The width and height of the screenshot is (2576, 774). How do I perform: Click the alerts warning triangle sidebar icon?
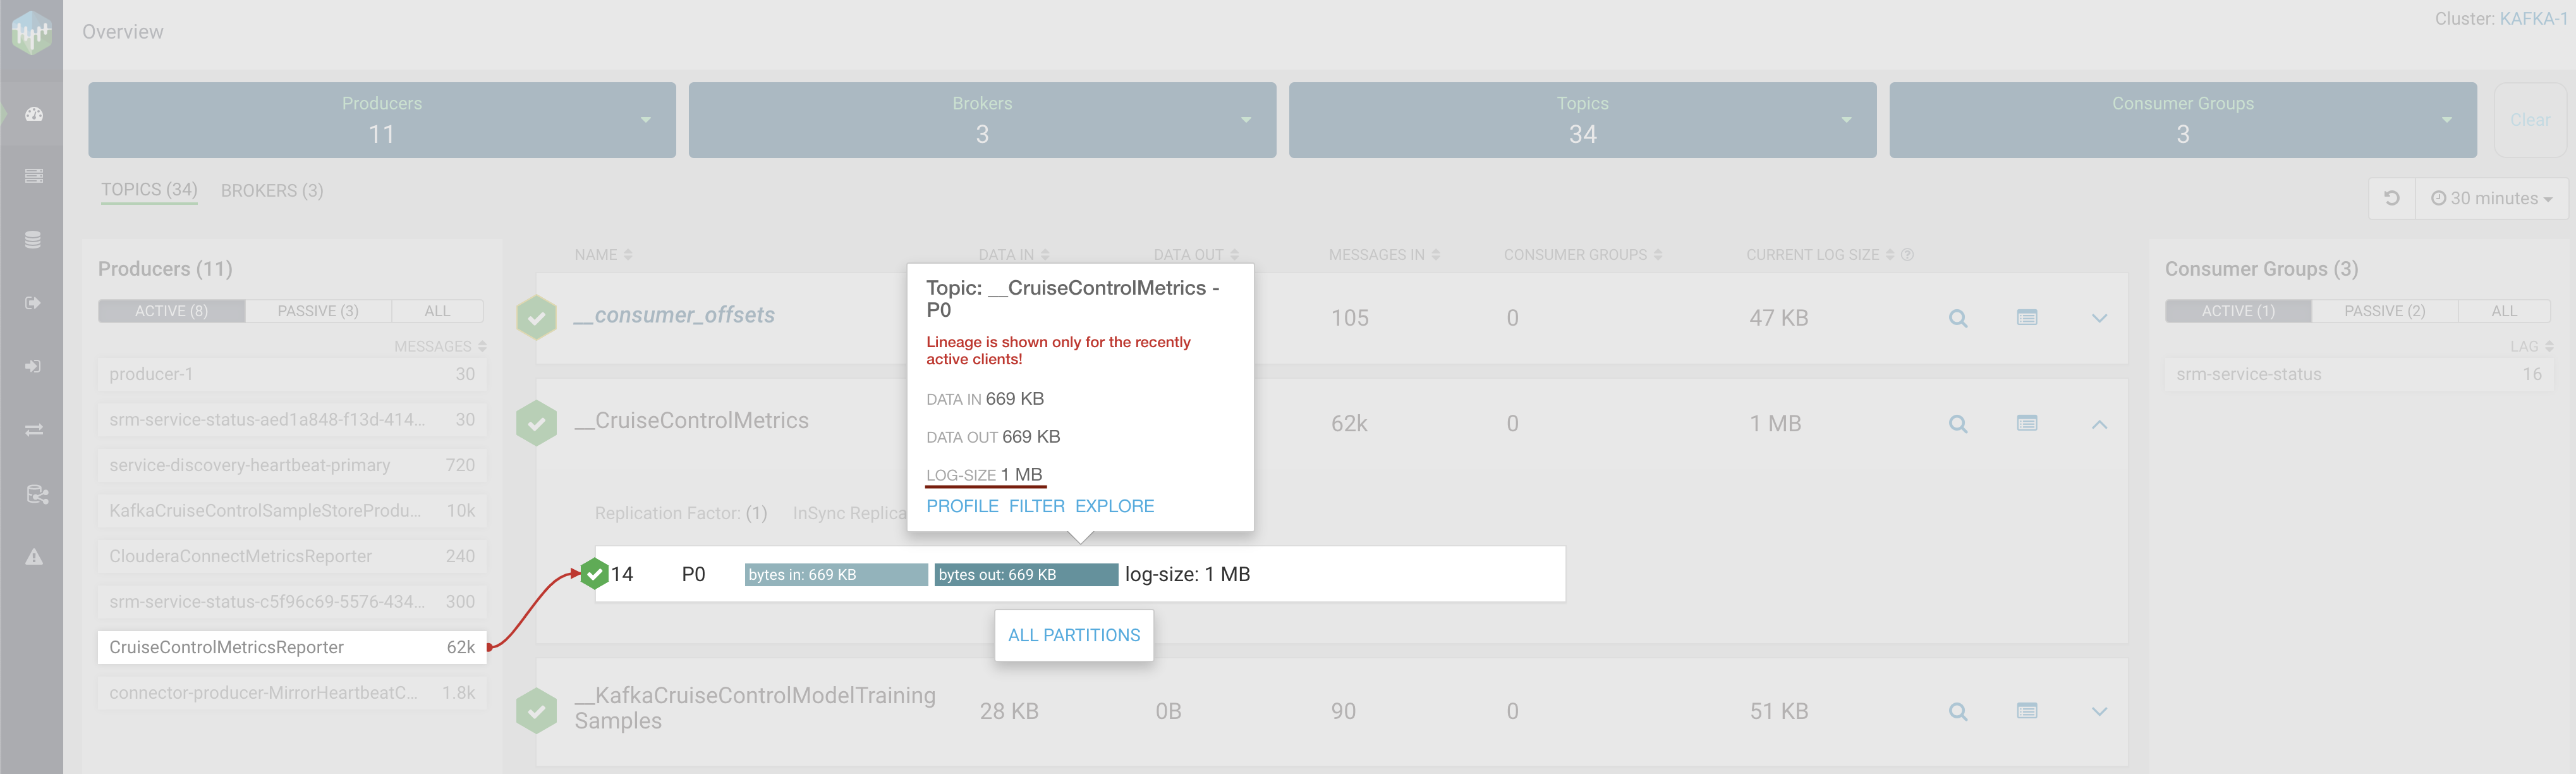click(x=33, y=557)
